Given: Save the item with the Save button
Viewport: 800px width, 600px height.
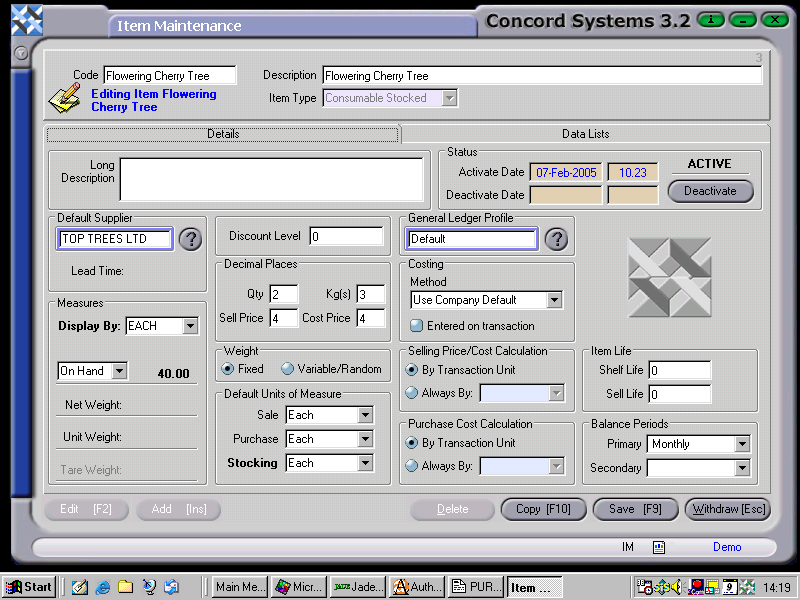Looking at the screenshot, I should [x=636, y=509].
